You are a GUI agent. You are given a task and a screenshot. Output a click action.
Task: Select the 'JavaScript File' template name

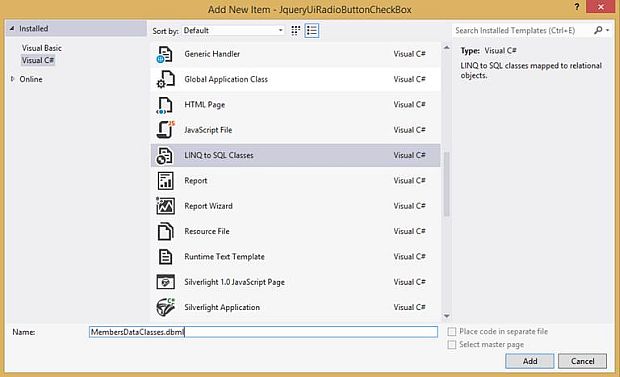pos(208,130)
